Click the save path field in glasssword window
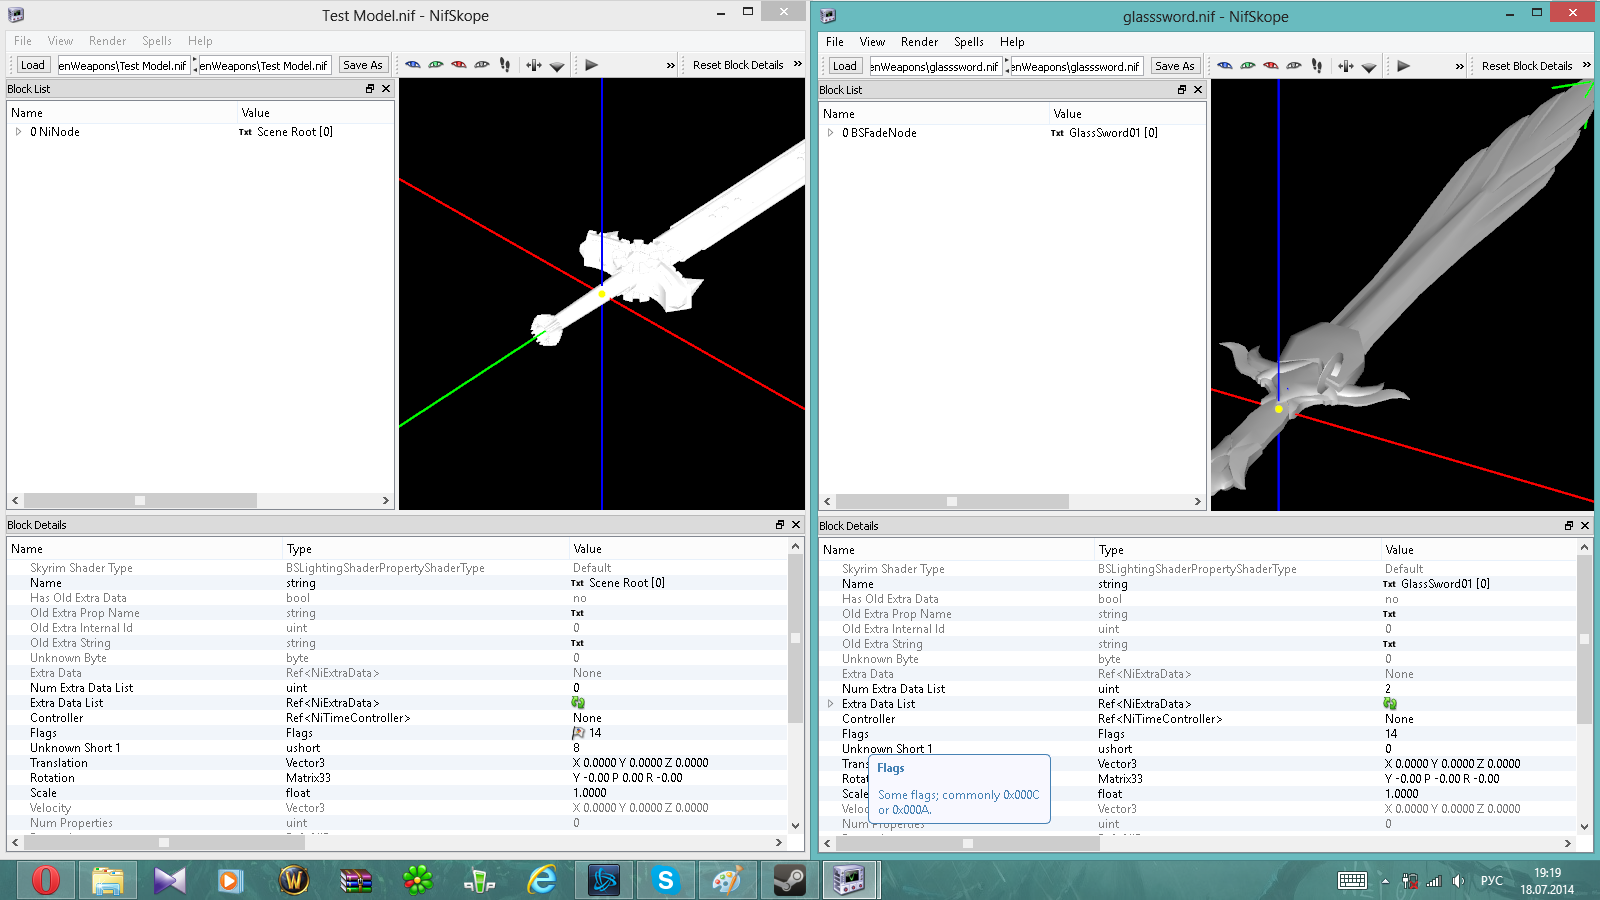Image resolution: width=1600 pixels, height=900 pixels. point(1076,67)
